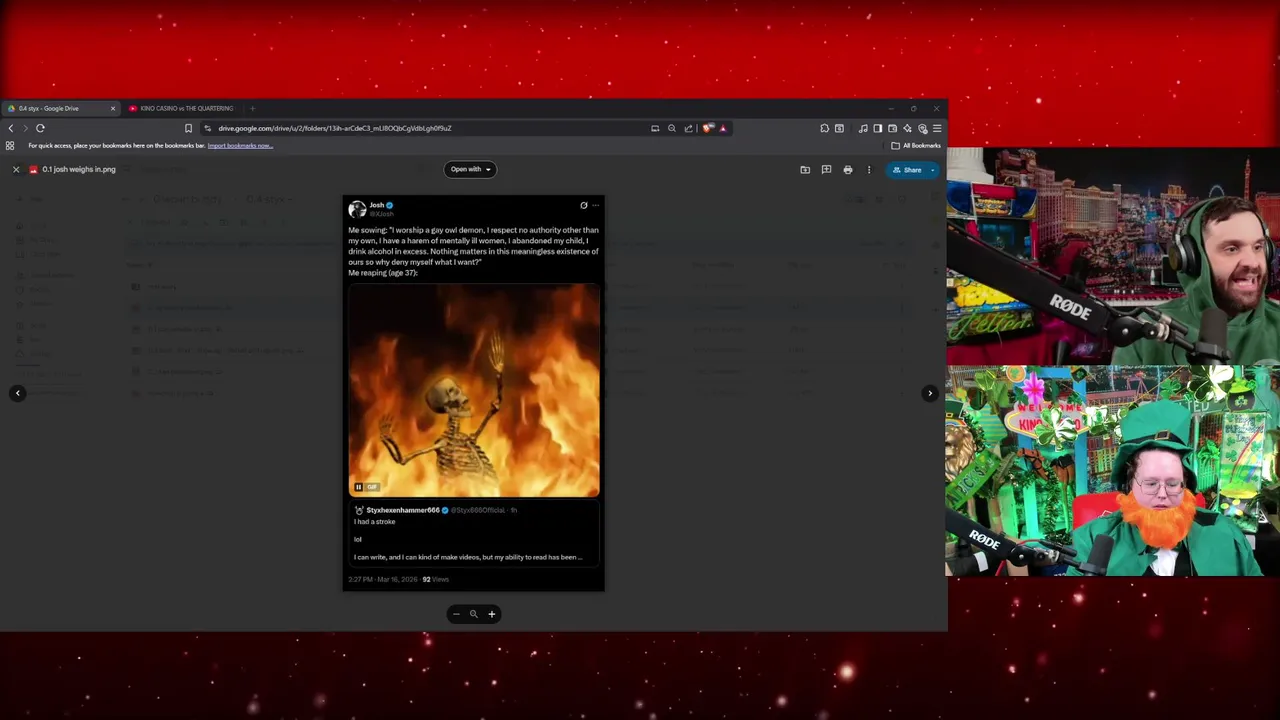Go to the next file in preview
Image resolution: width=1280 pixels, height=720 pixels.
[930, 393]
